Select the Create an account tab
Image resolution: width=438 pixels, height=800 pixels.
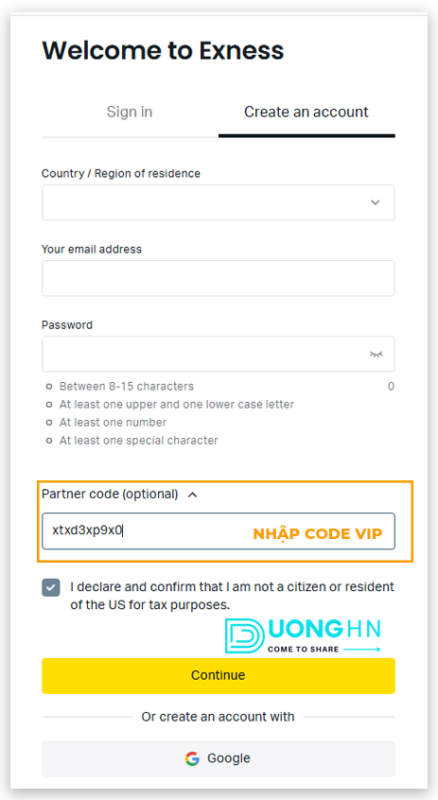(306, 112)
